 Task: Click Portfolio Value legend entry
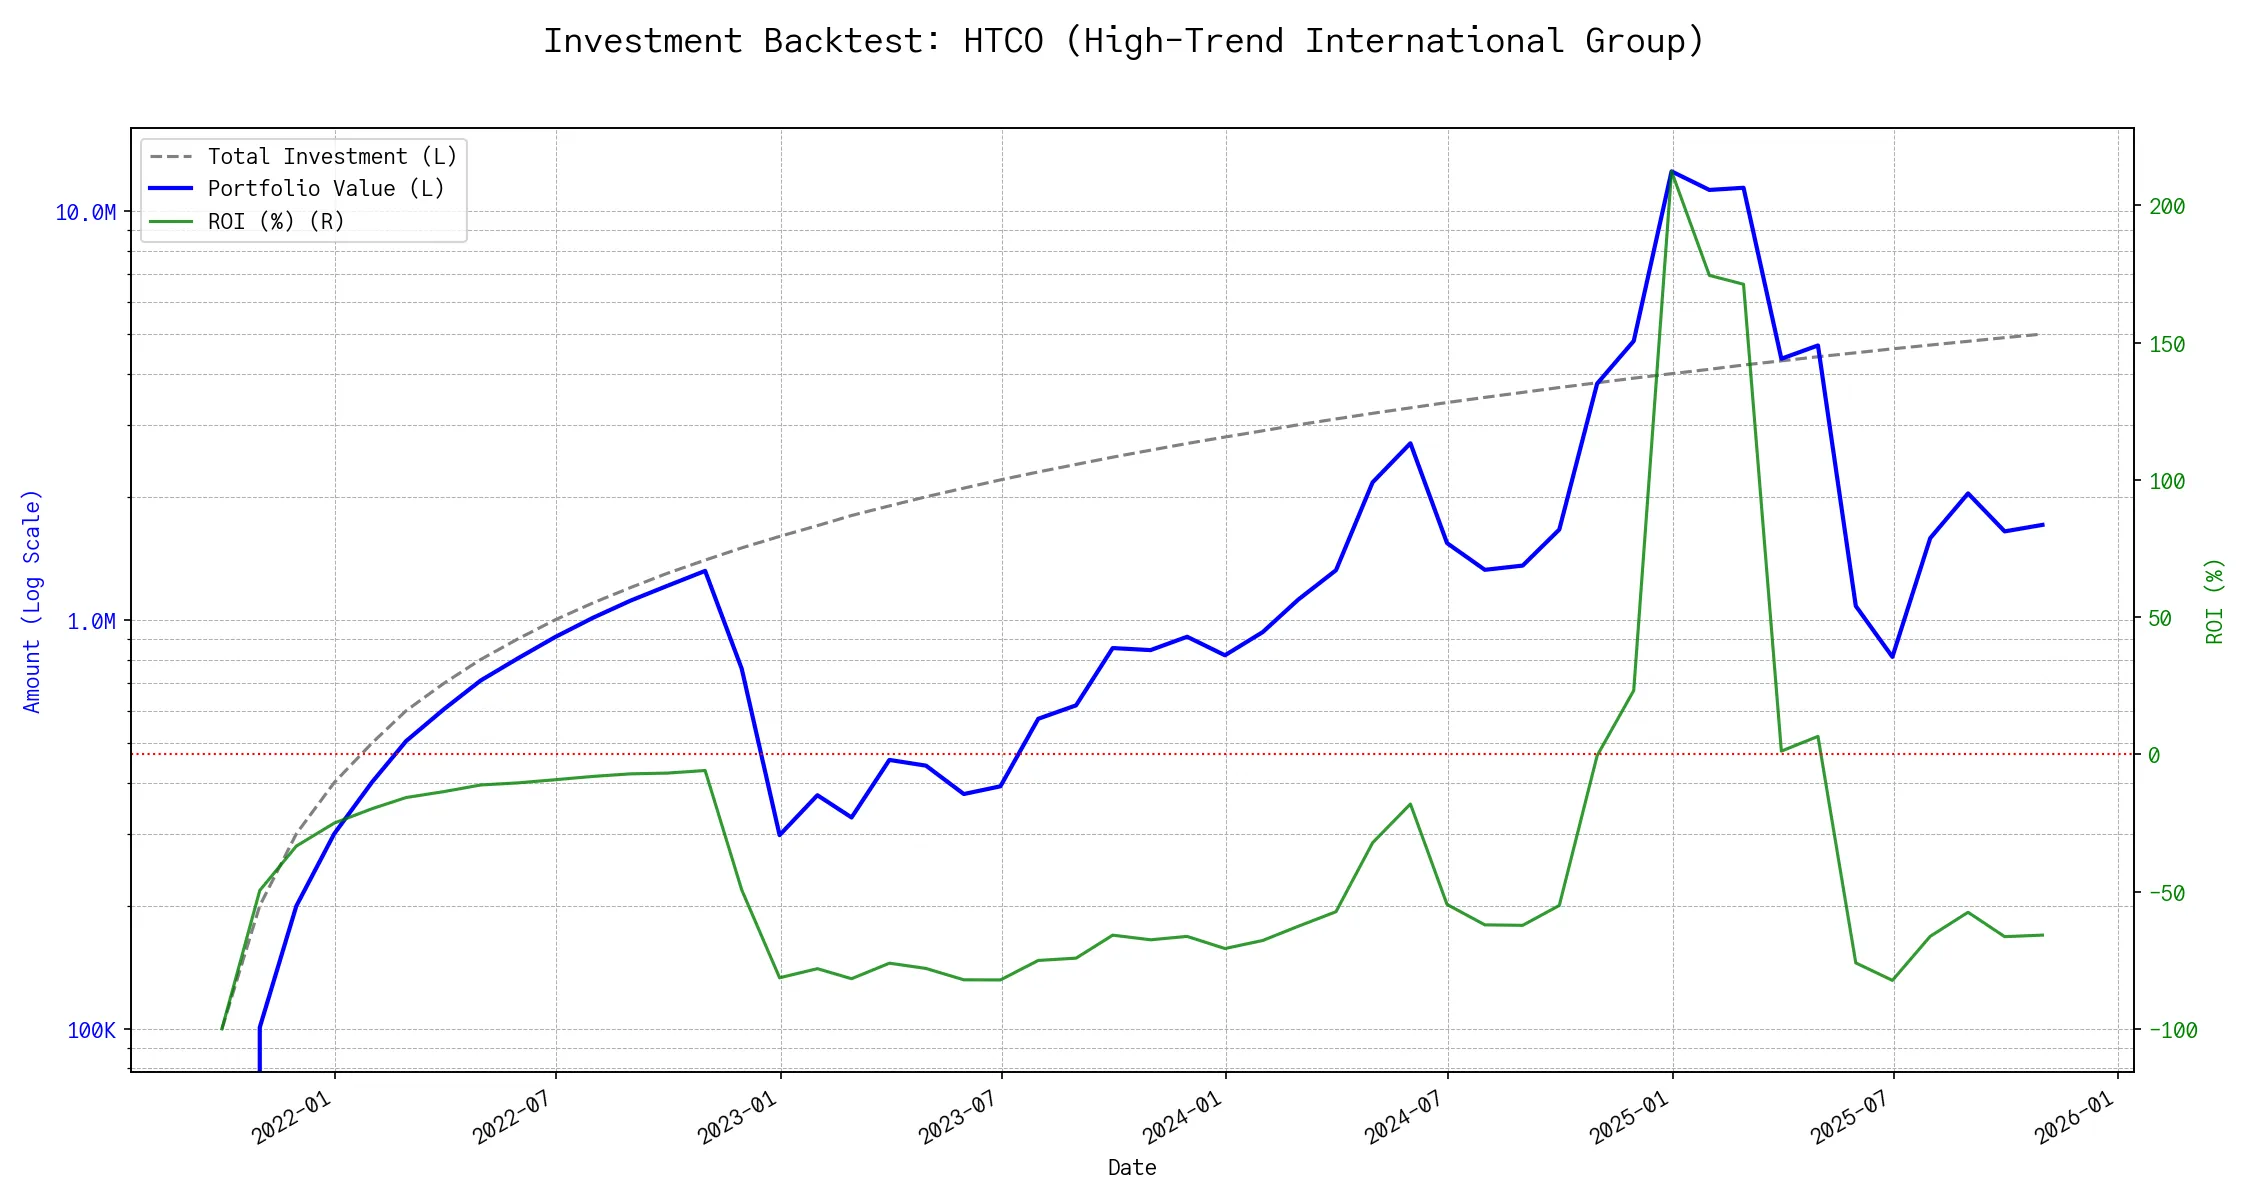point(326,189)
